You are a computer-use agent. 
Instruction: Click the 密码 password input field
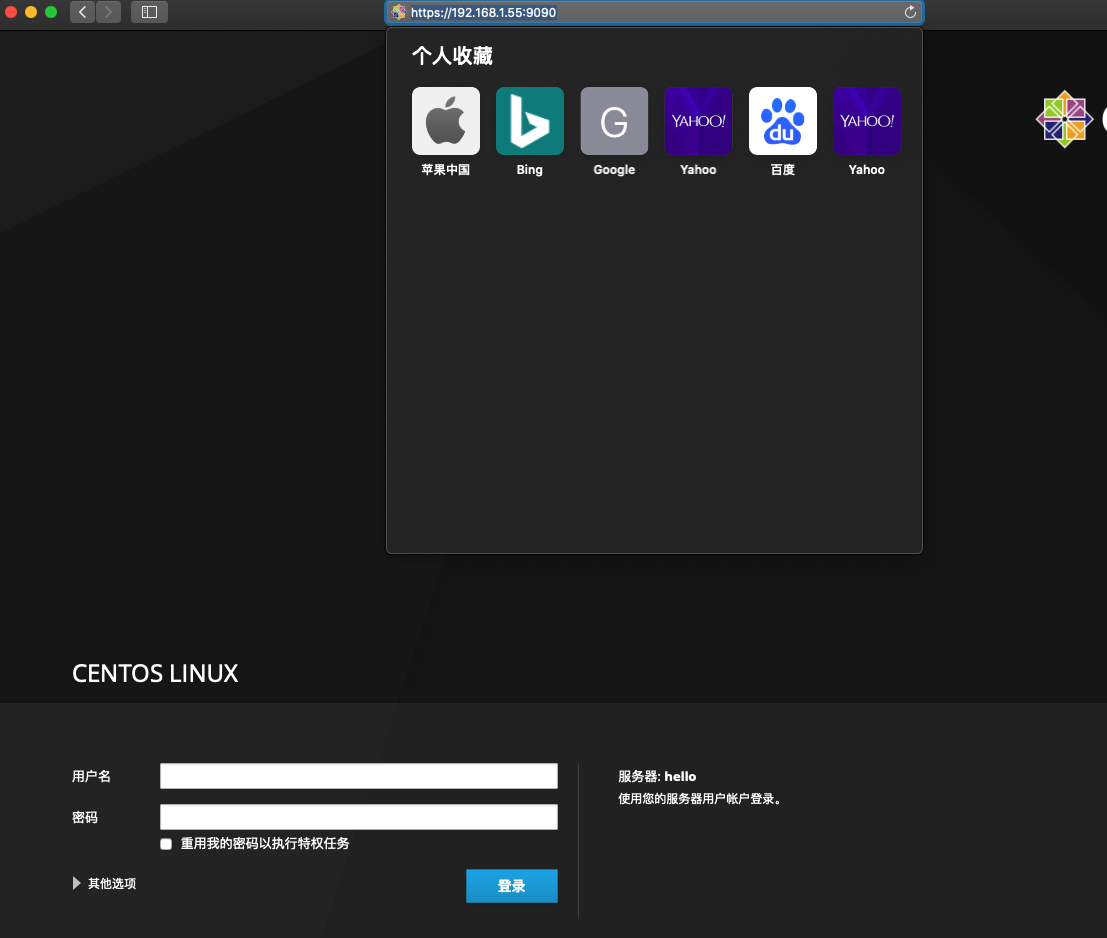[358, 817]
